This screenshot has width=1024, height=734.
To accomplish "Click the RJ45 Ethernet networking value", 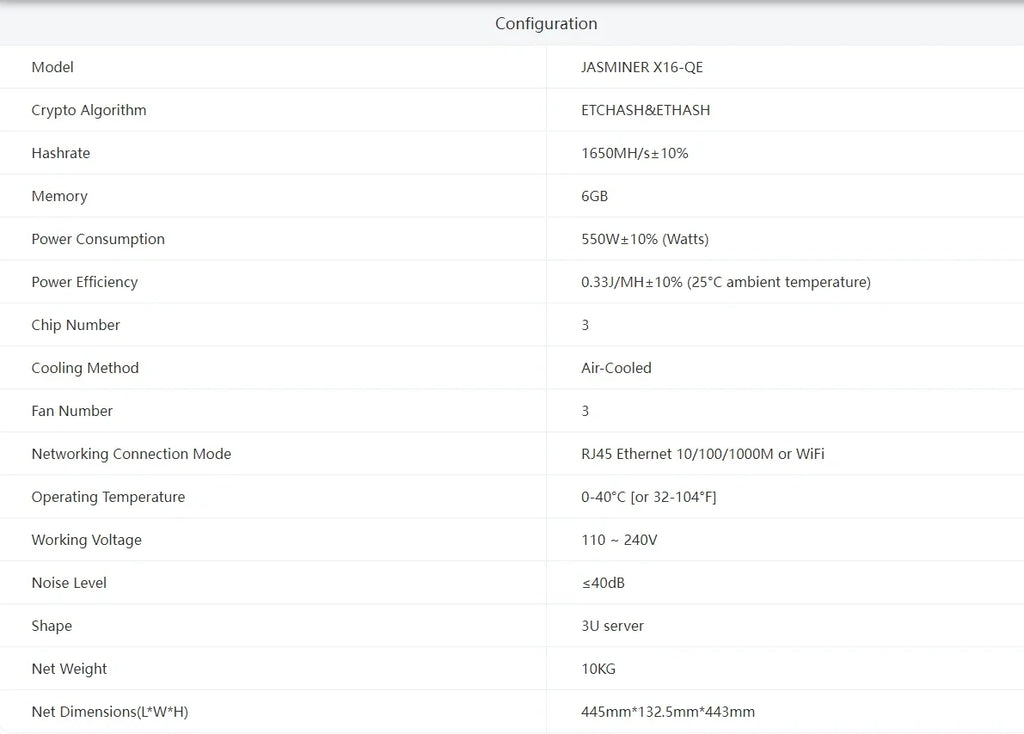I will [x=702, y=455].
